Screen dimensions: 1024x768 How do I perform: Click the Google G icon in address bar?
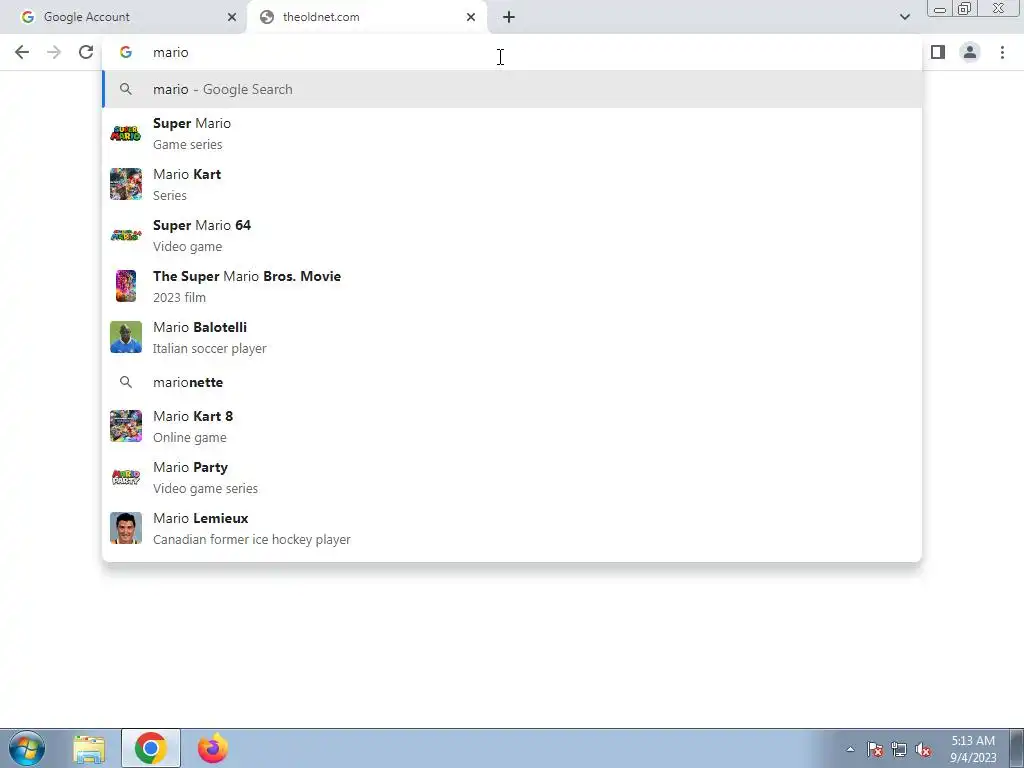126,52
